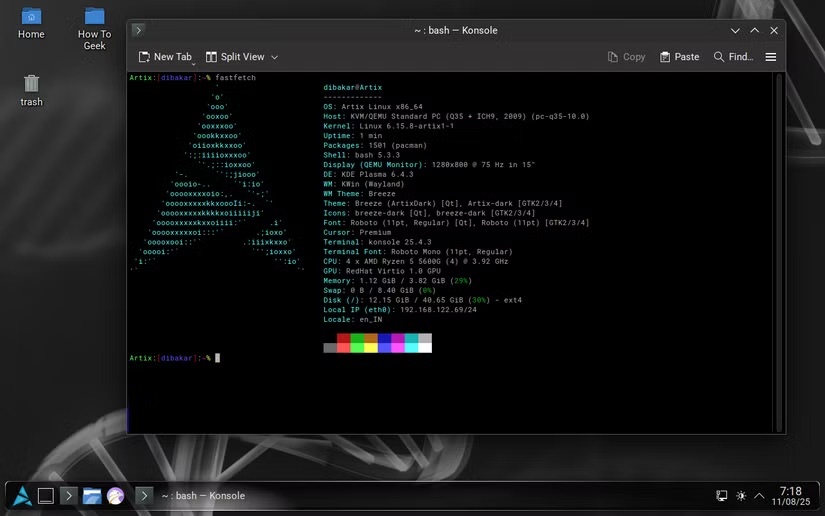825x516 pixels.
Task: Expand the hidden system tray icons arrow
Action: [x=759, y=496]
